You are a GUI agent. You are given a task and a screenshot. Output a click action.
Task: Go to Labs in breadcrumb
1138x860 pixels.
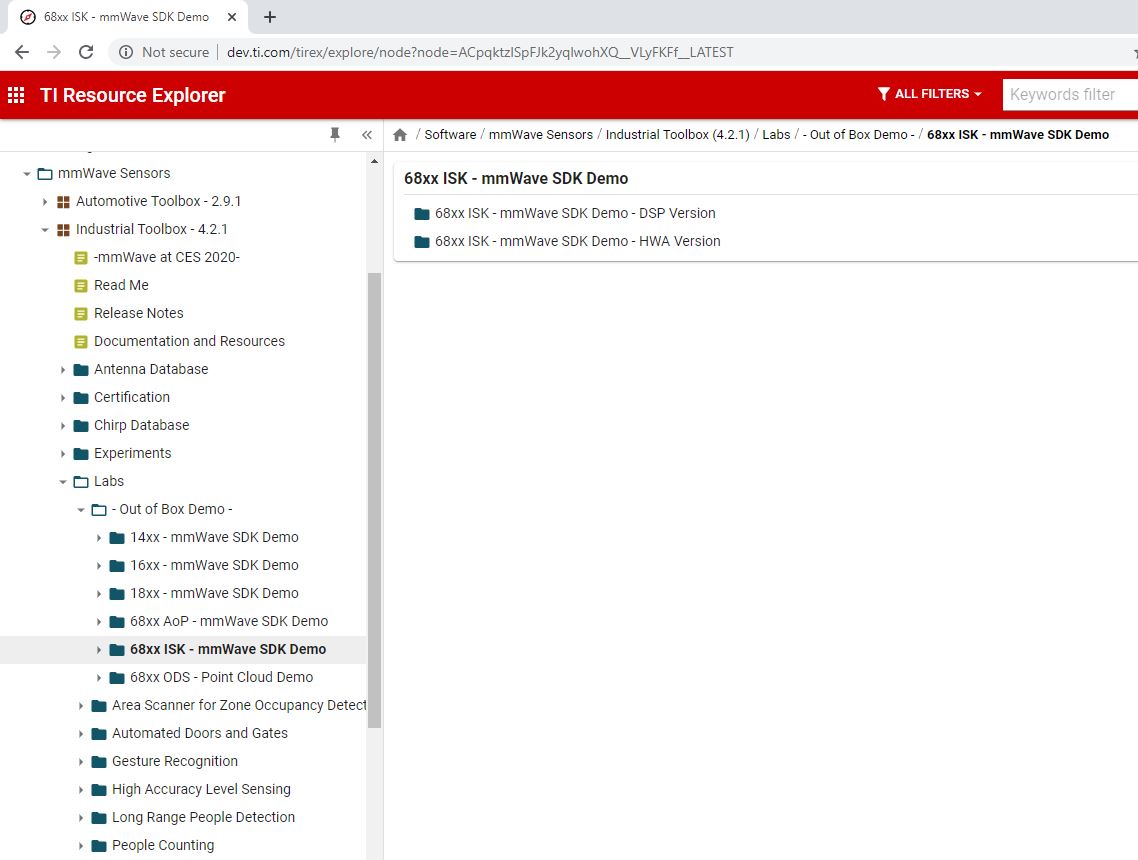776,134
